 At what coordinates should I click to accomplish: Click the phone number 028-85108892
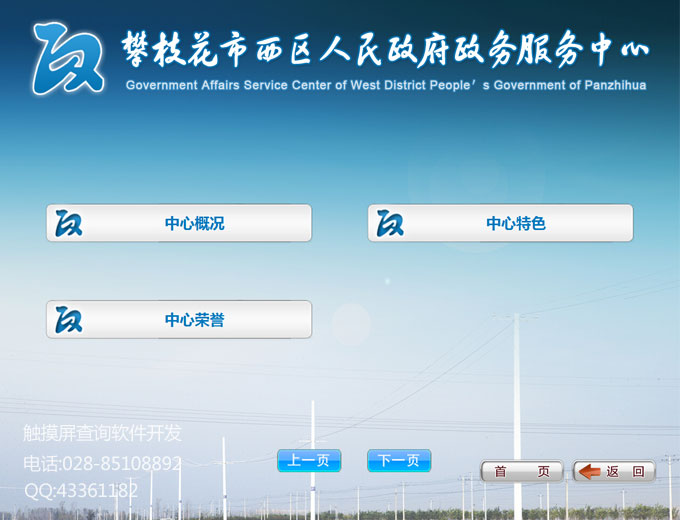click(122, 463)
